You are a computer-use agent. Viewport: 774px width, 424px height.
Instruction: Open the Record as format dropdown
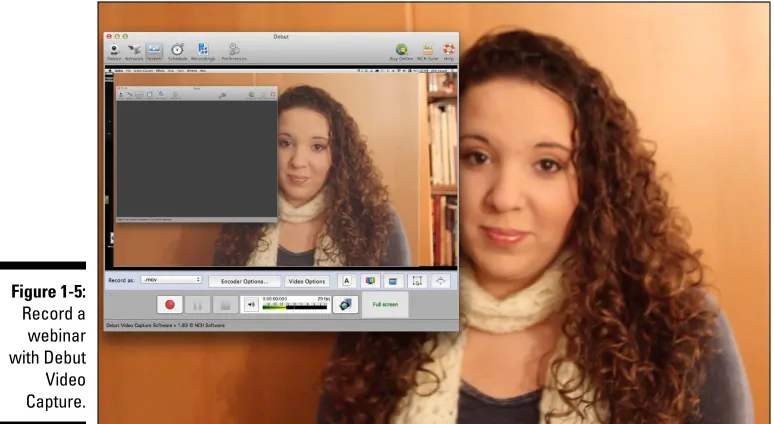tap(171, 280)
